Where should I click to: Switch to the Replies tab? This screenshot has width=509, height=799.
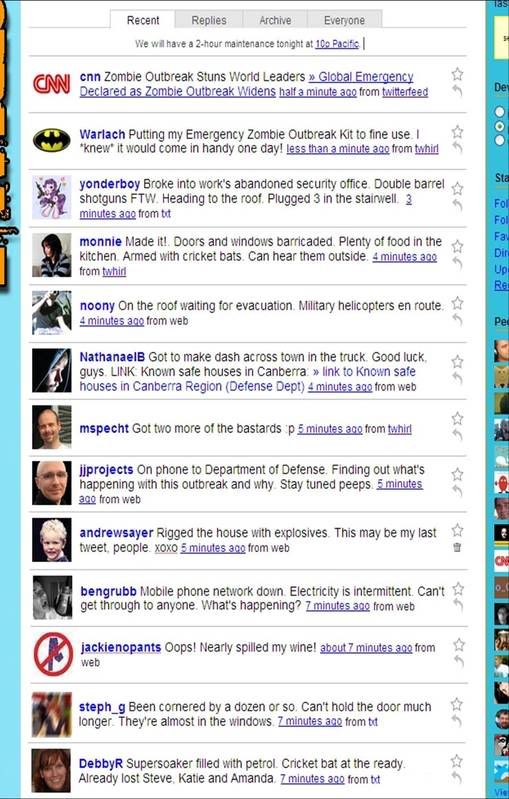tap(209, 20)
